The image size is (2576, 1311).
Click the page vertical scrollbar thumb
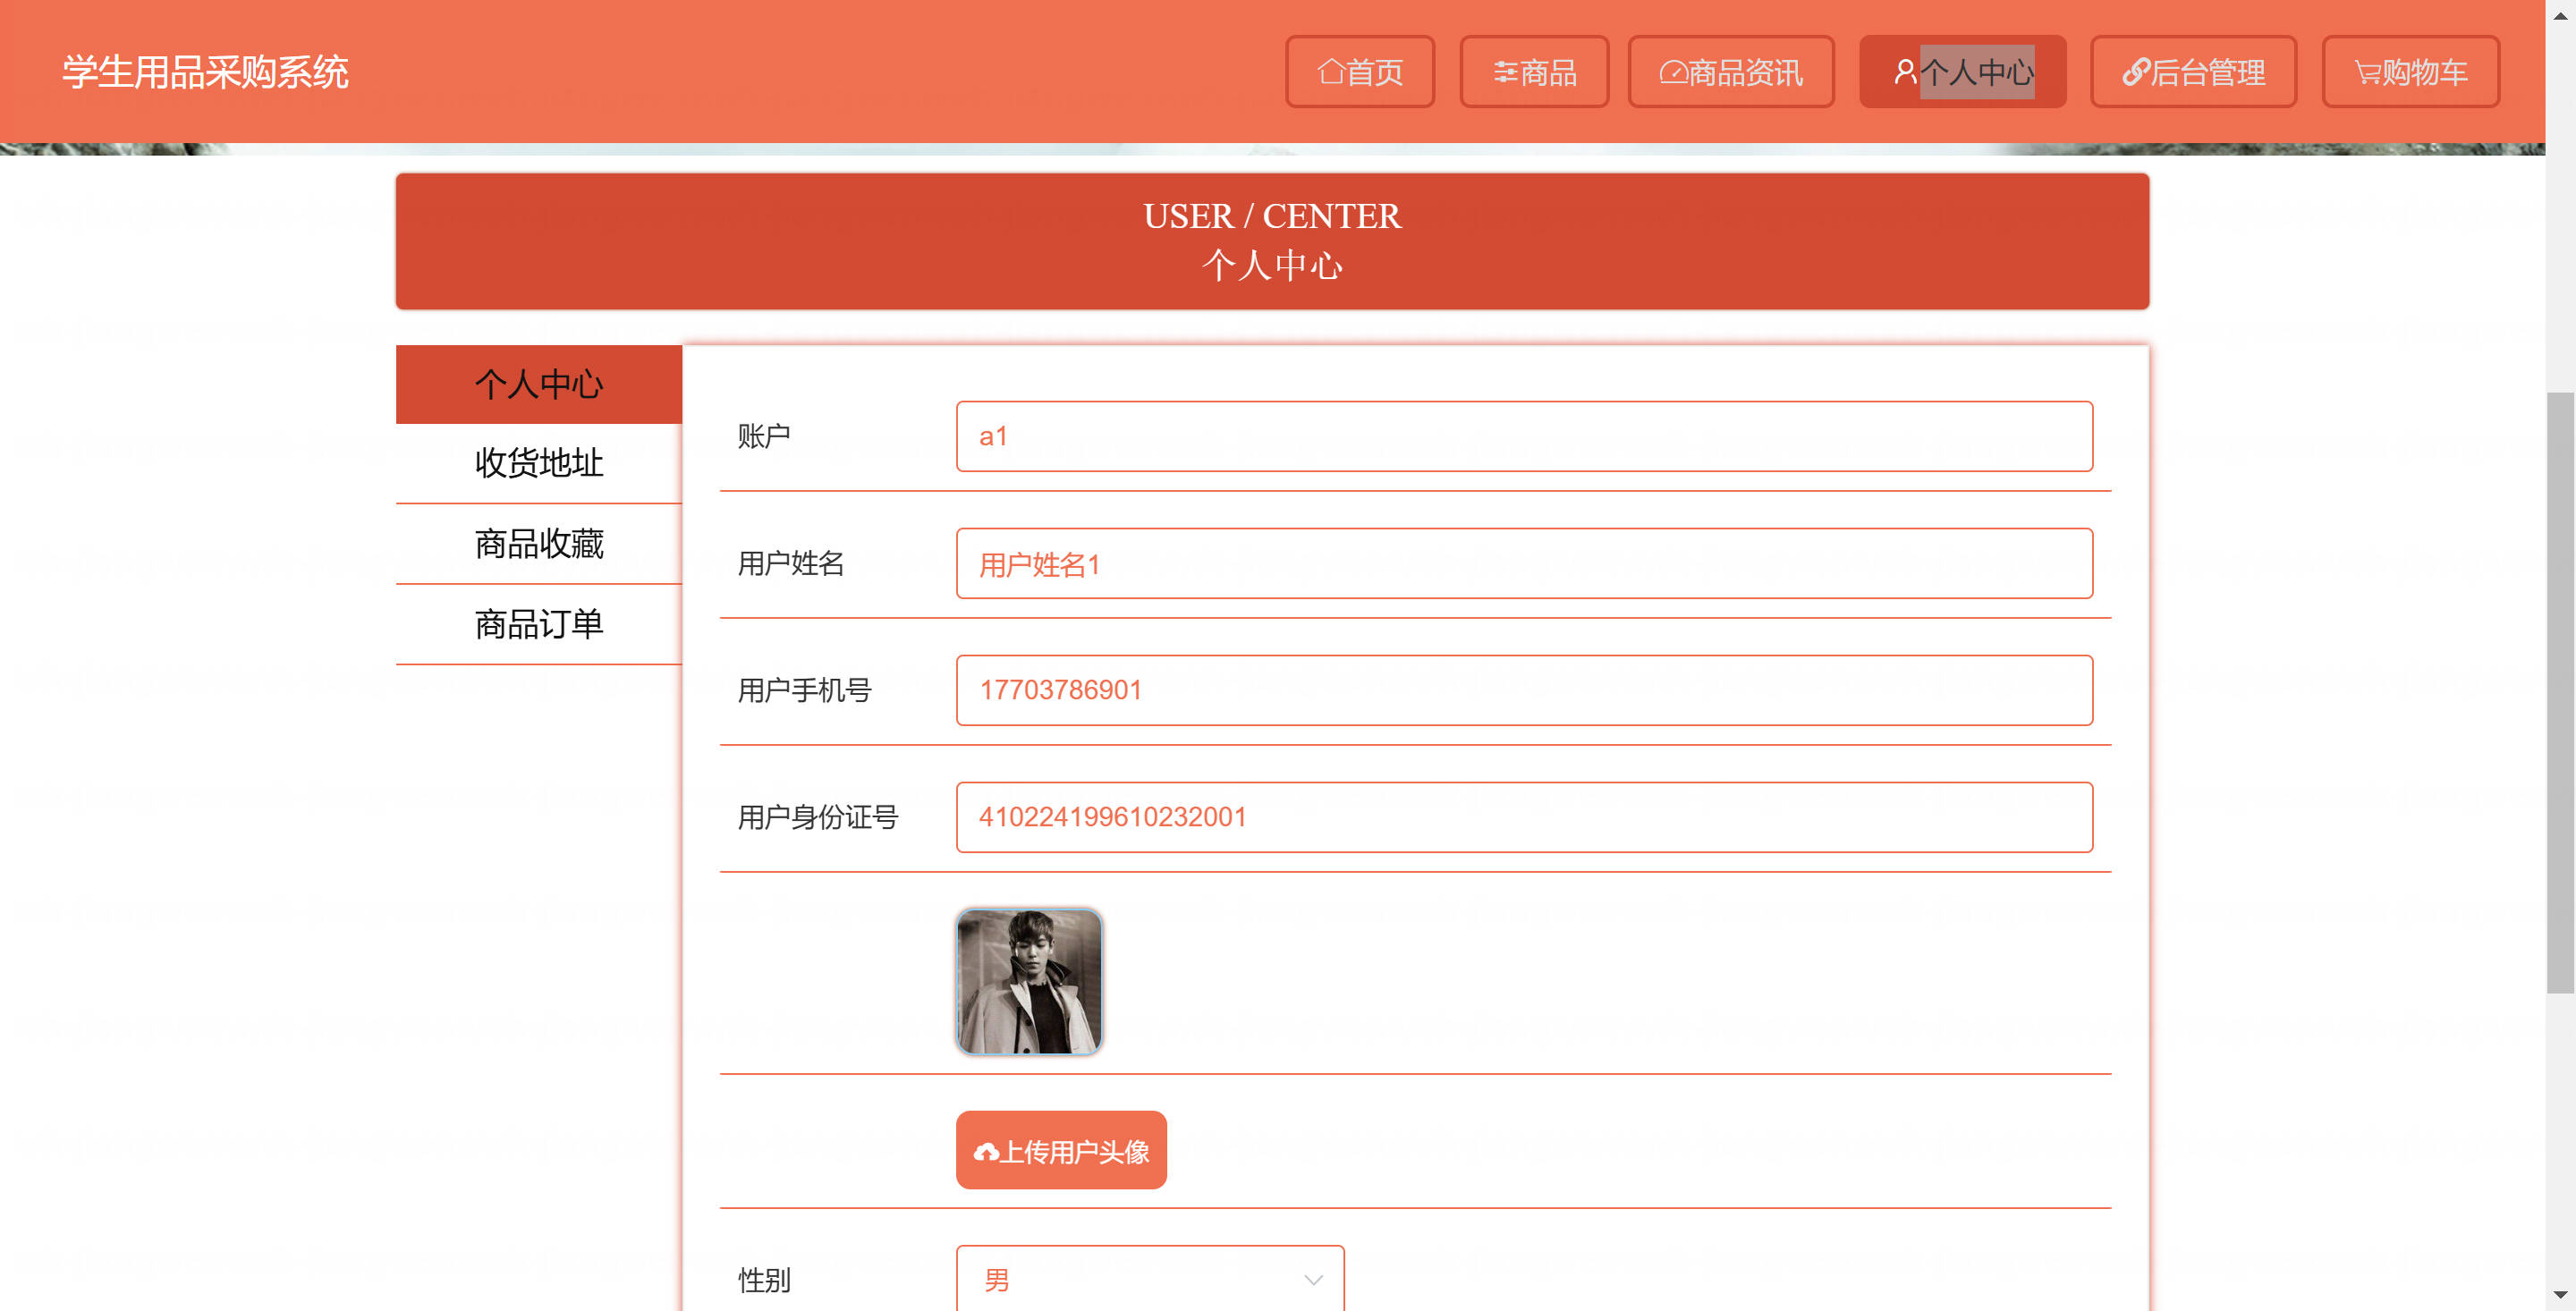pos(2560,692)
